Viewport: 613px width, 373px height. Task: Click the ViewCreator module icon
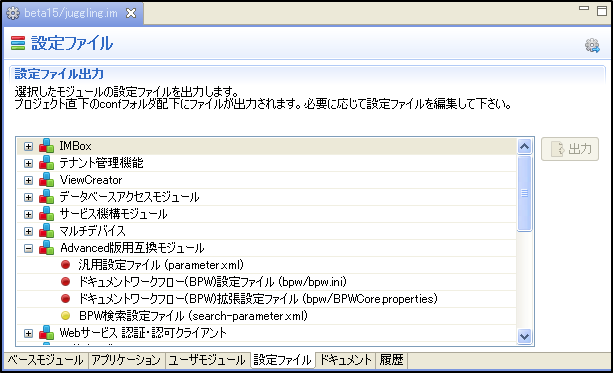[x=47, y=180]
